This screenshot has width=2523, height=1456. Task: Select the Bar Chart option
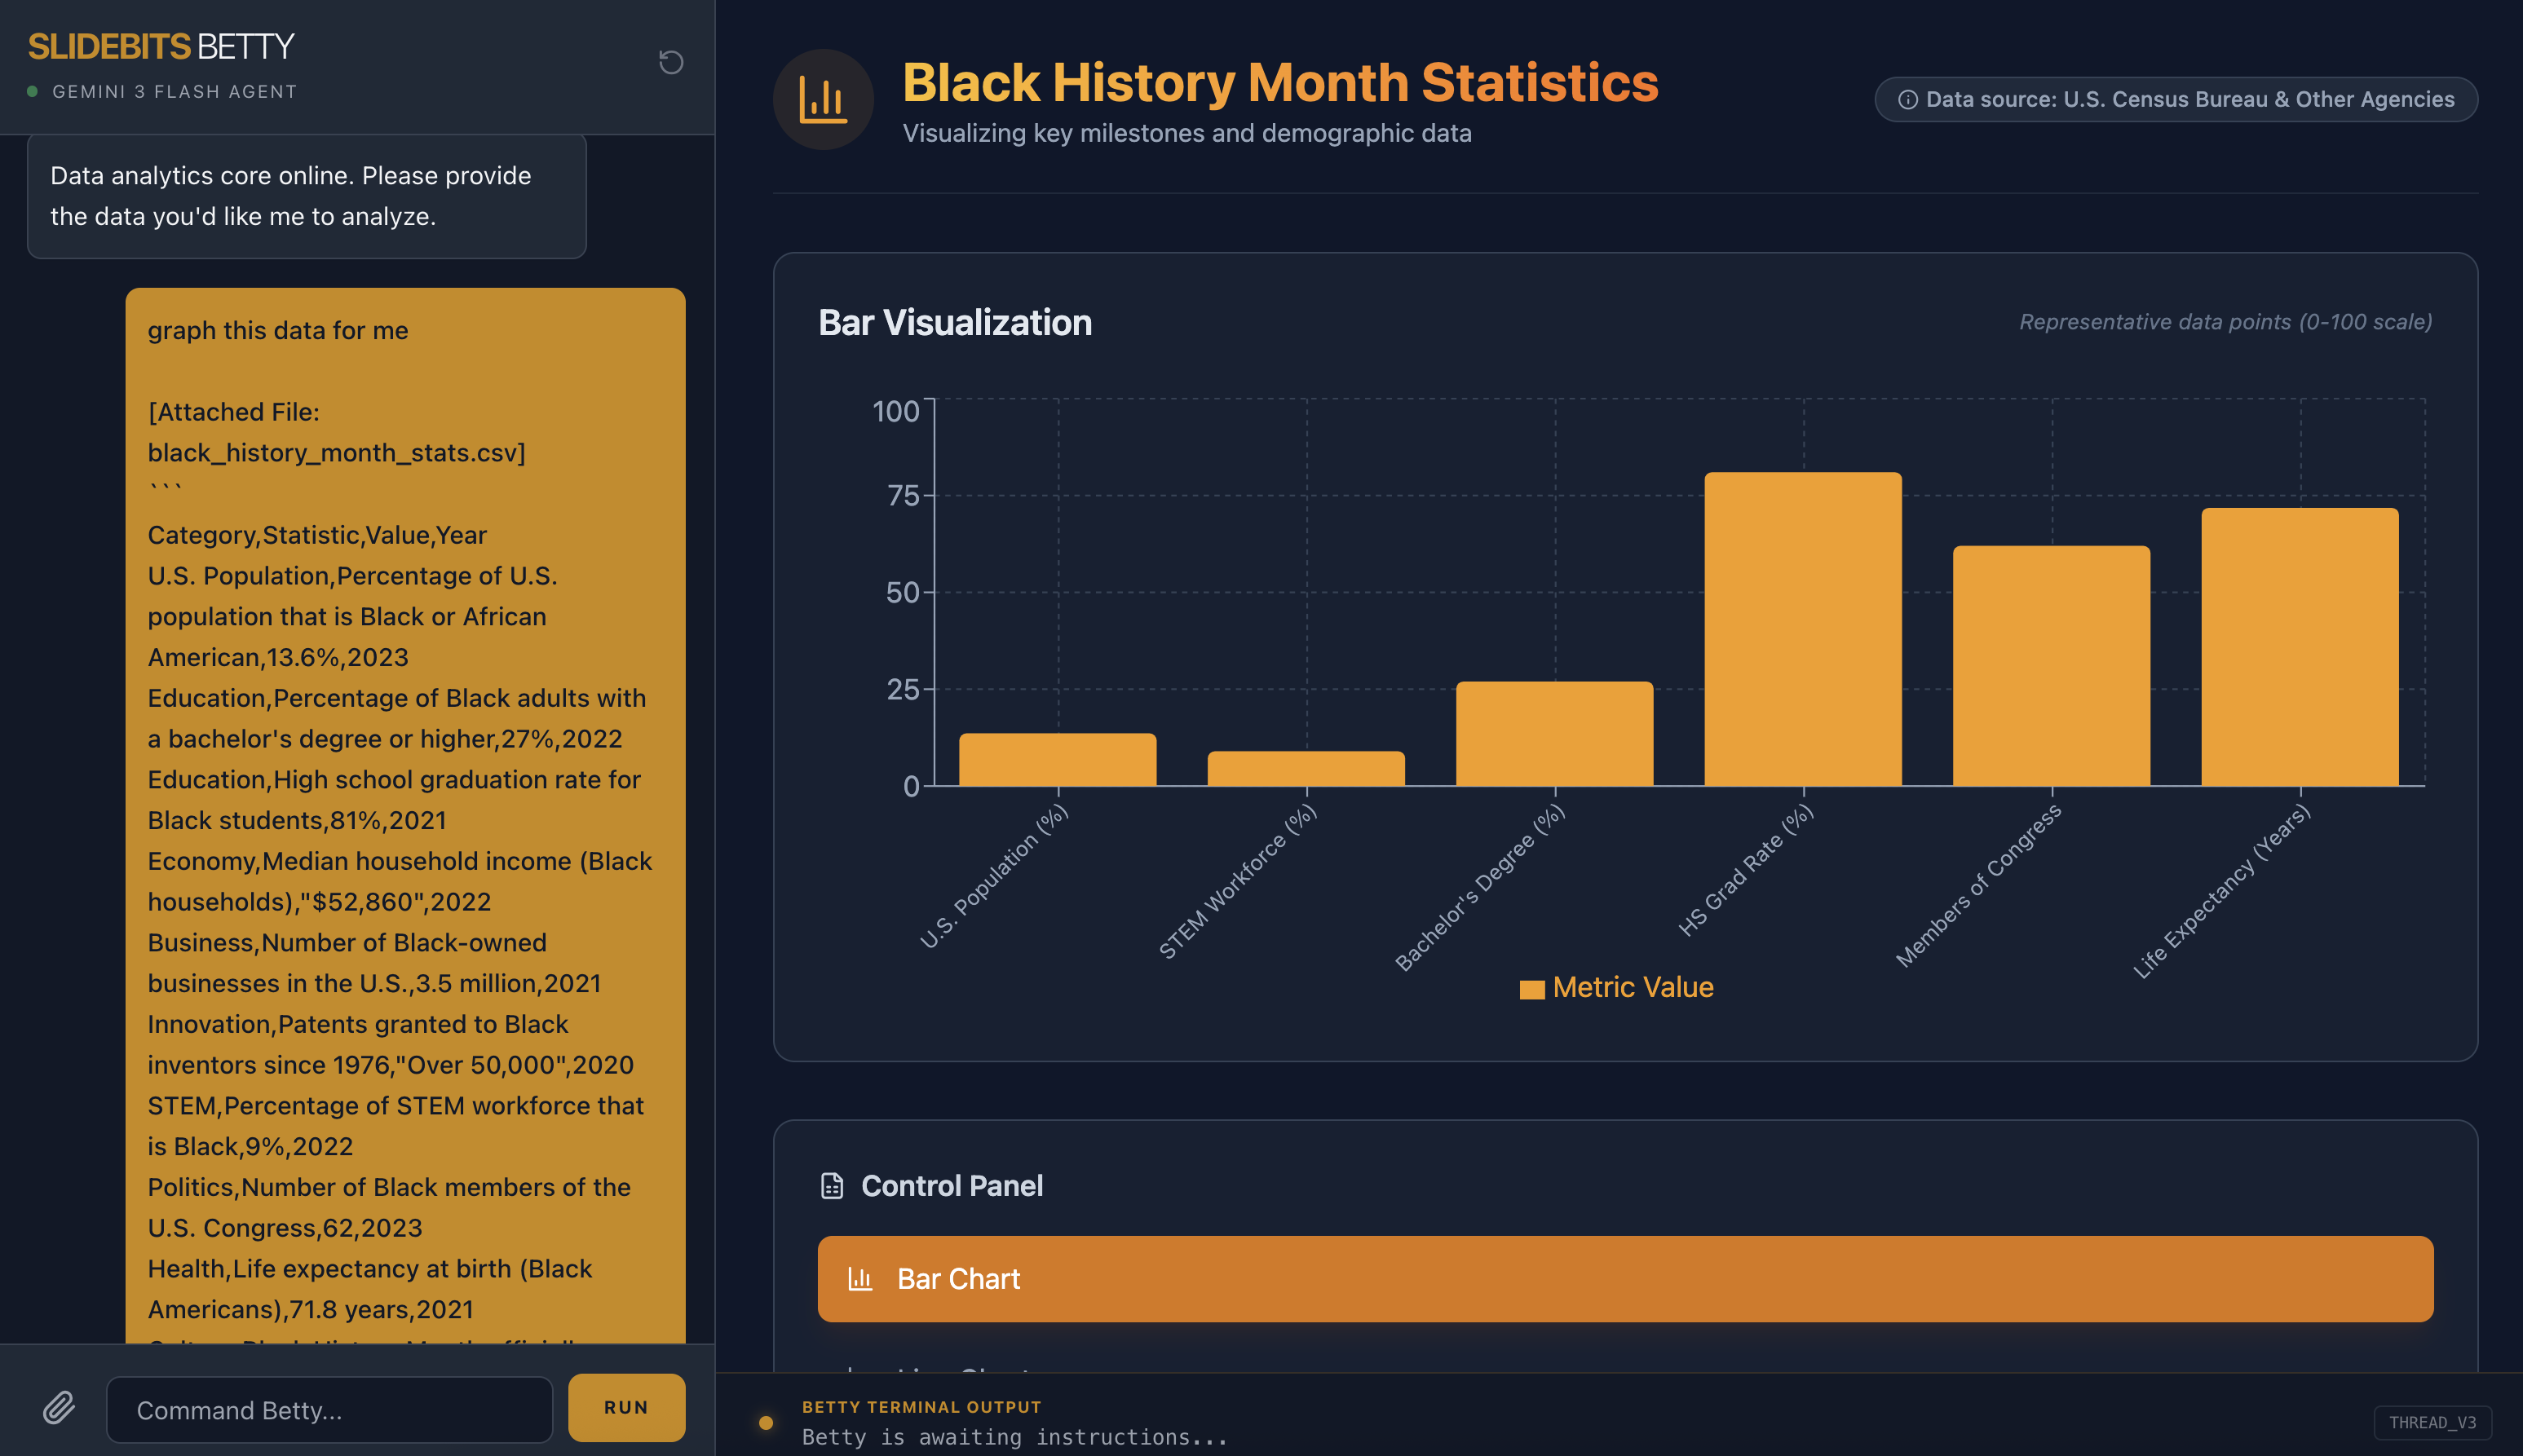click(x=1624, y=1278)
